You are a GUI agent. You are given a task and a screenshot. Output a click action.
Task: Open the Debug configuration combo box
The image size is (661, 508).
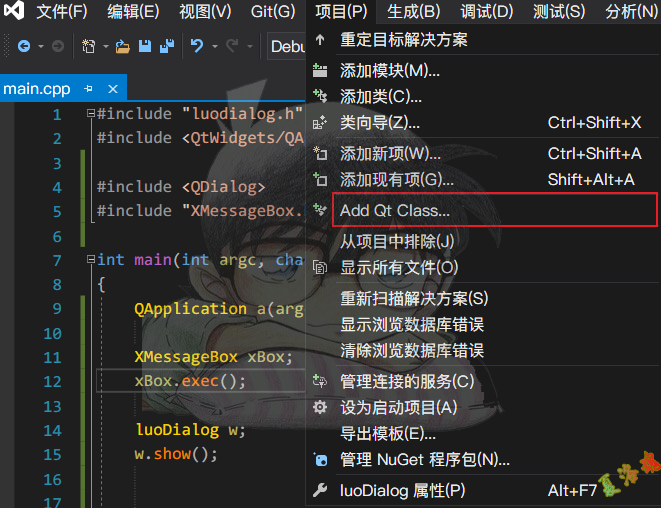[286, 46]
